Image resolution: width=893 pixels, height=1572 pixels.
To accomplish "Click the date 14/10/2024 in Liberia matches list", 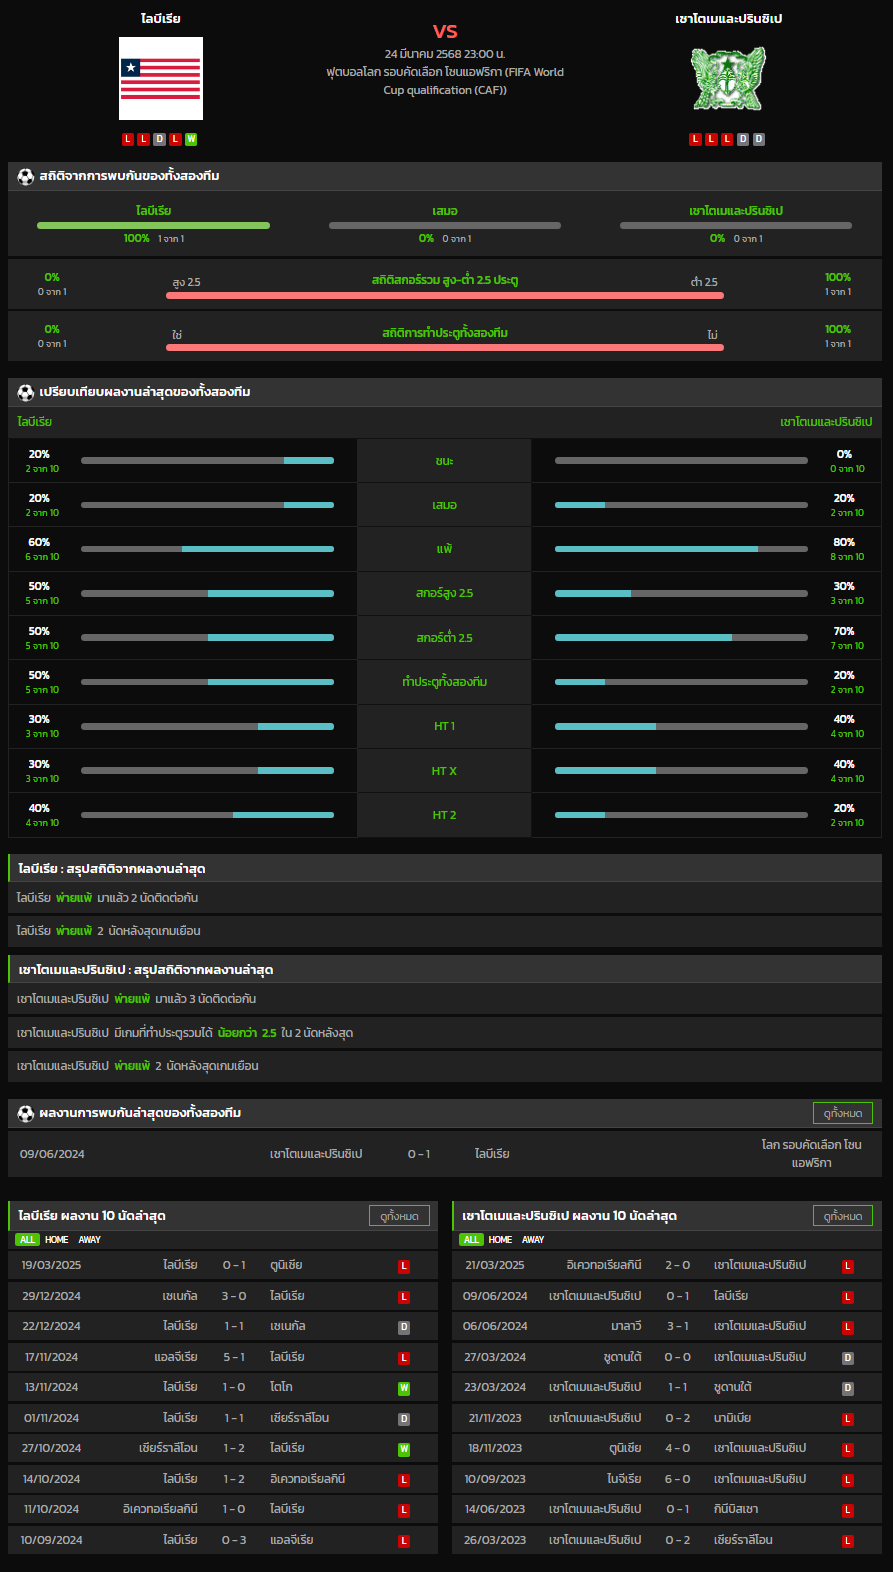I will (x=51, y=1479).
